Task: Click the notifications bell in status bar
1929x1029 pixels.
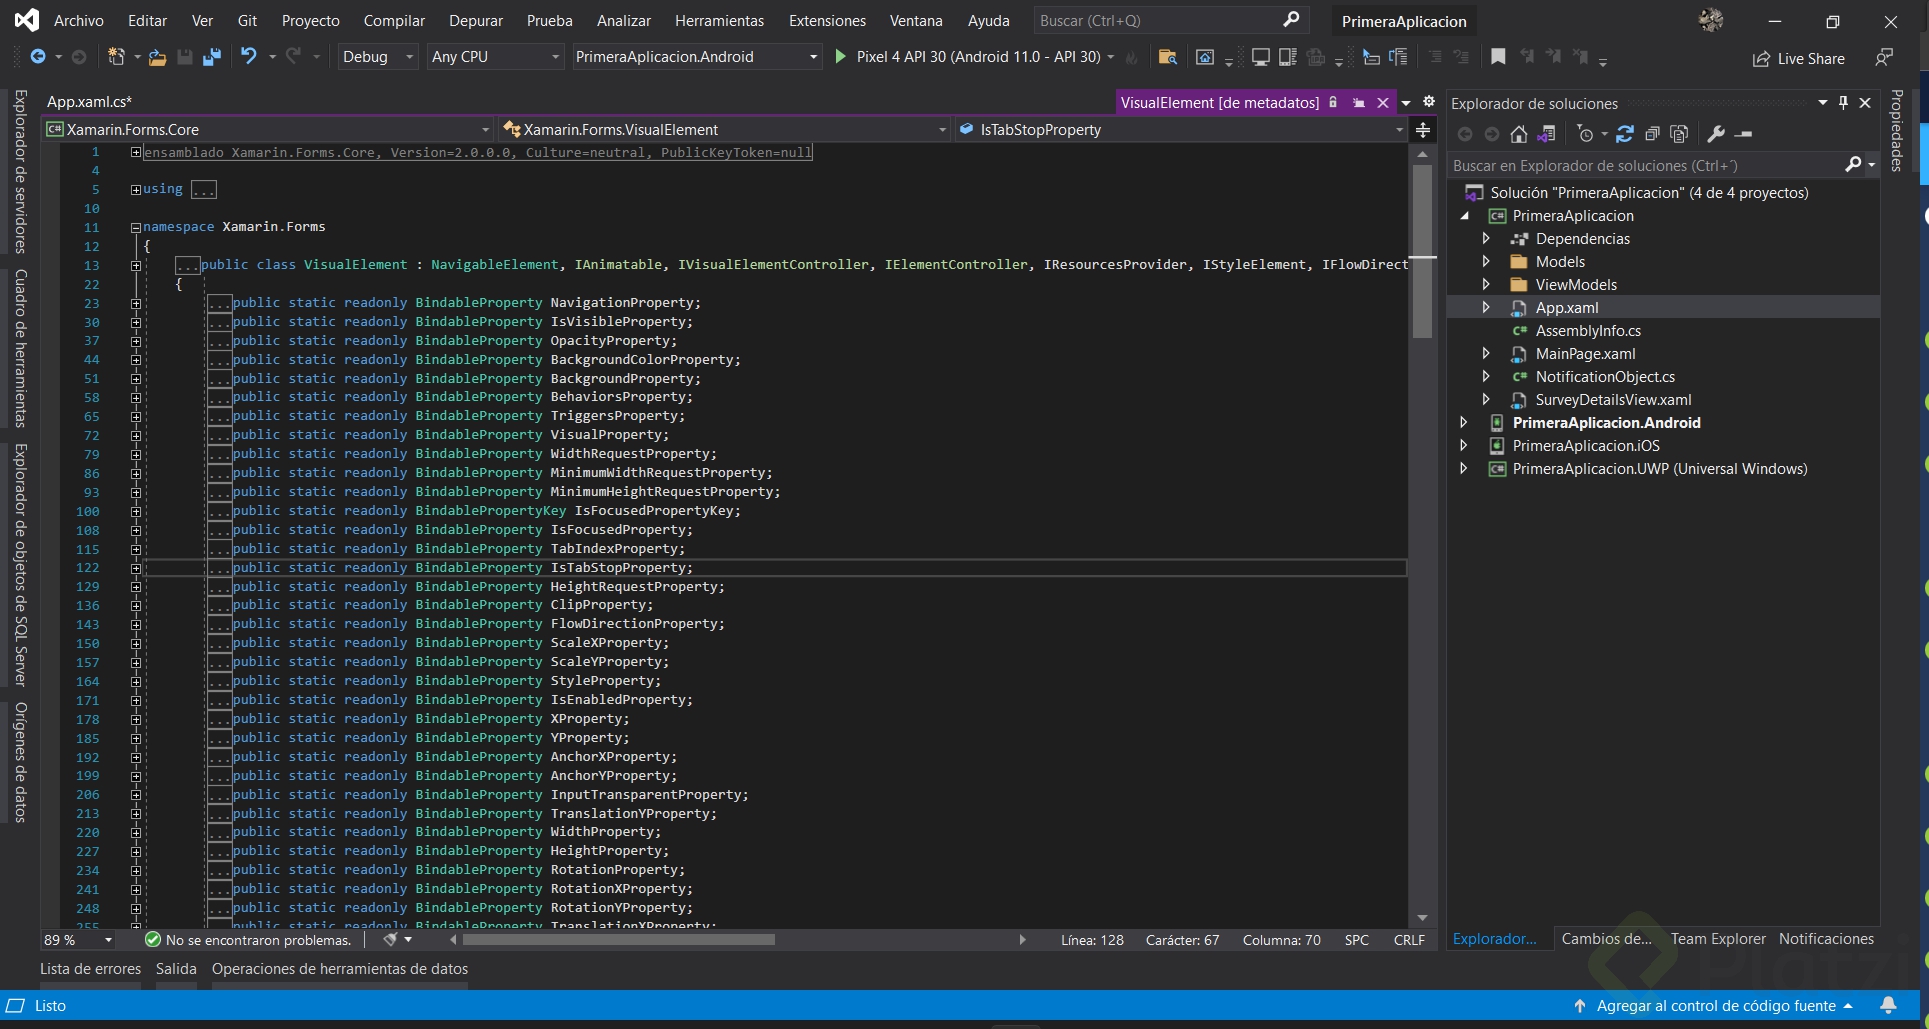Action: tap(1888, 1005)
